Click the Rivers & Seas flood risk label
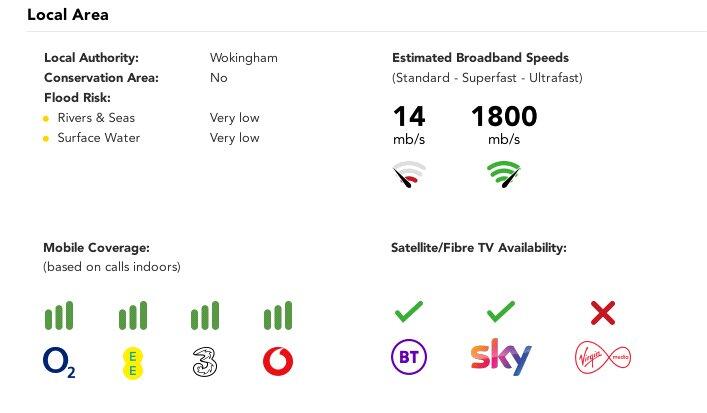Viewport: 707px width, 413px height. 96,118
